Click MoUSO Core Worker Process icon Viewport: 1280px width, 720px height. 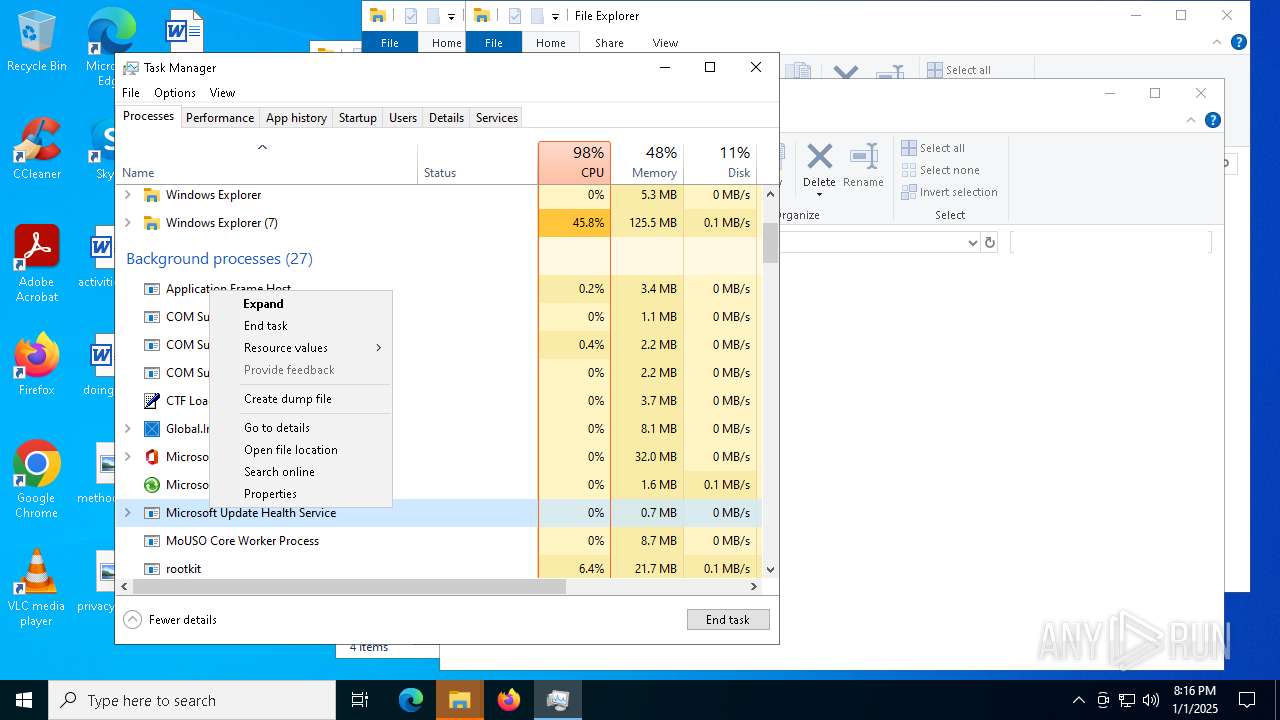coord(152,541)
